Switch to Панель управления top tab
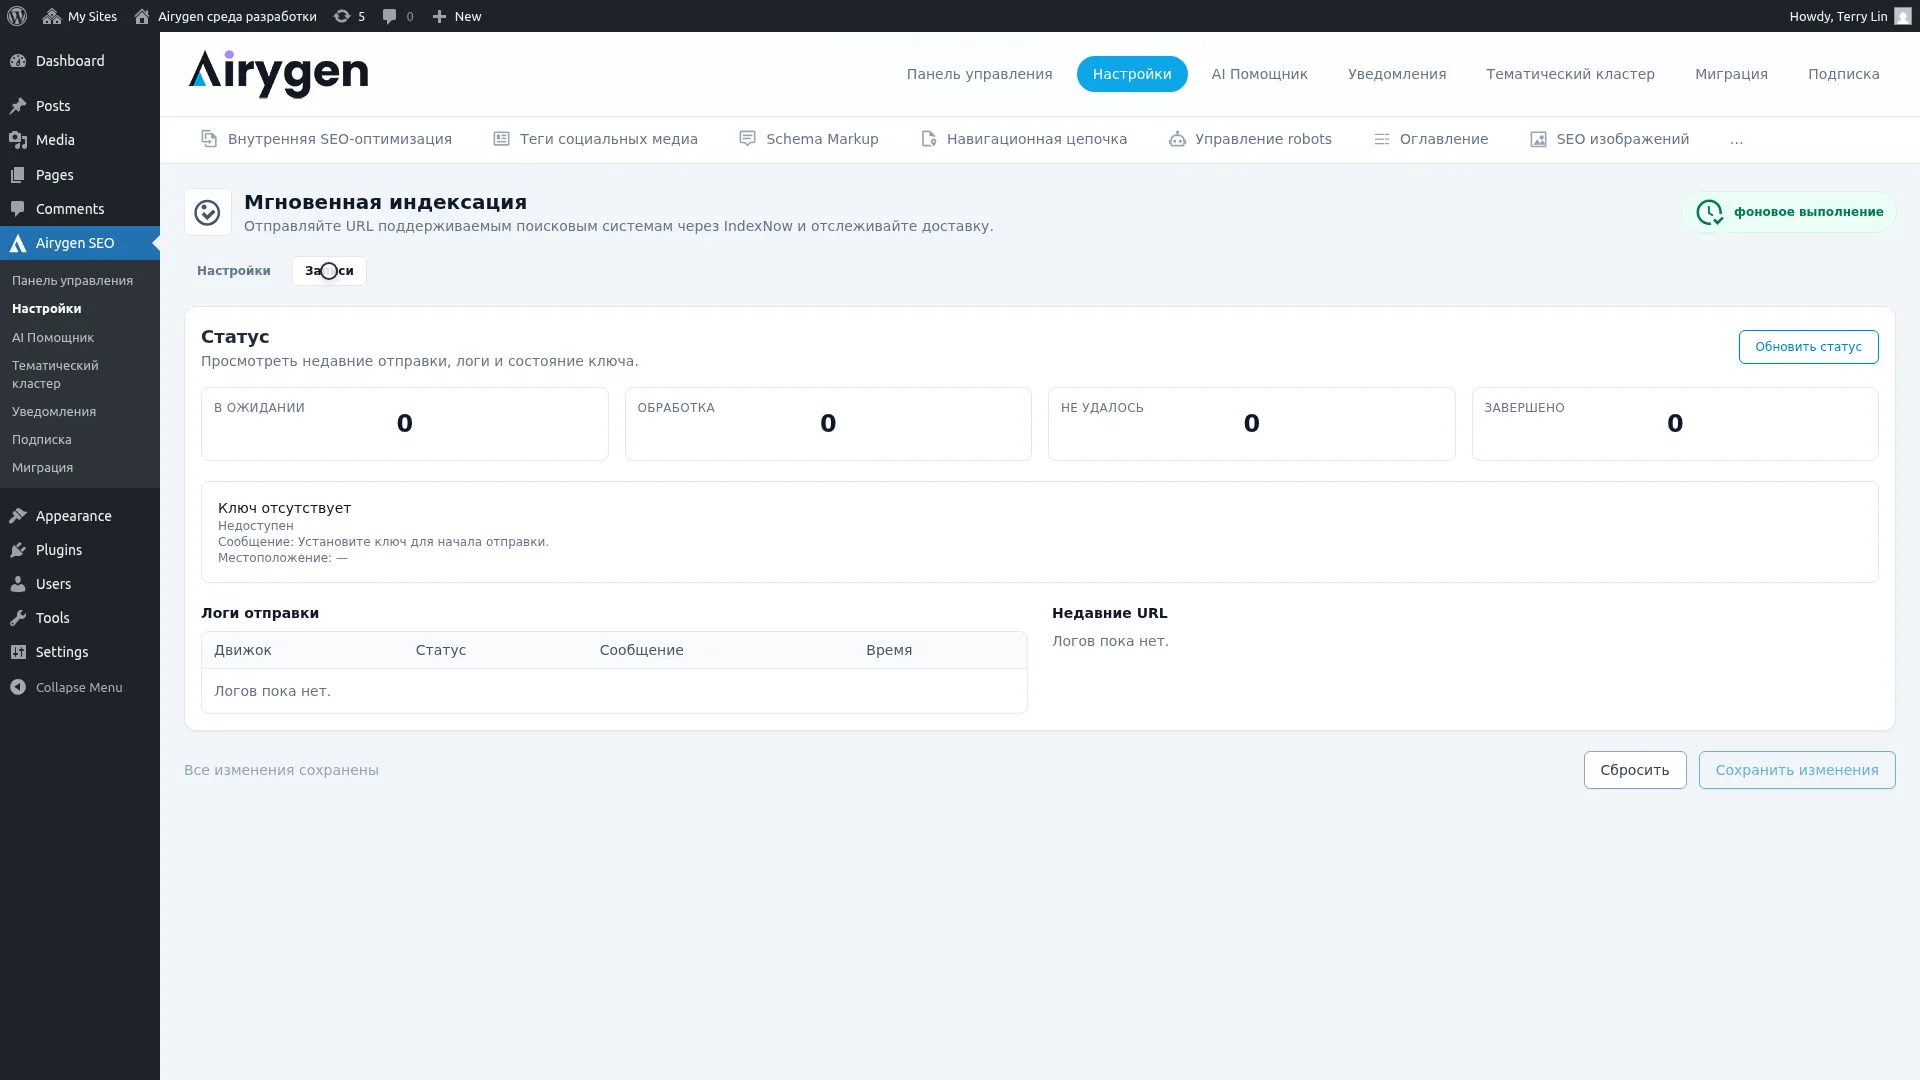Viewport: 1920px width, 1080px height. [979, 74]
